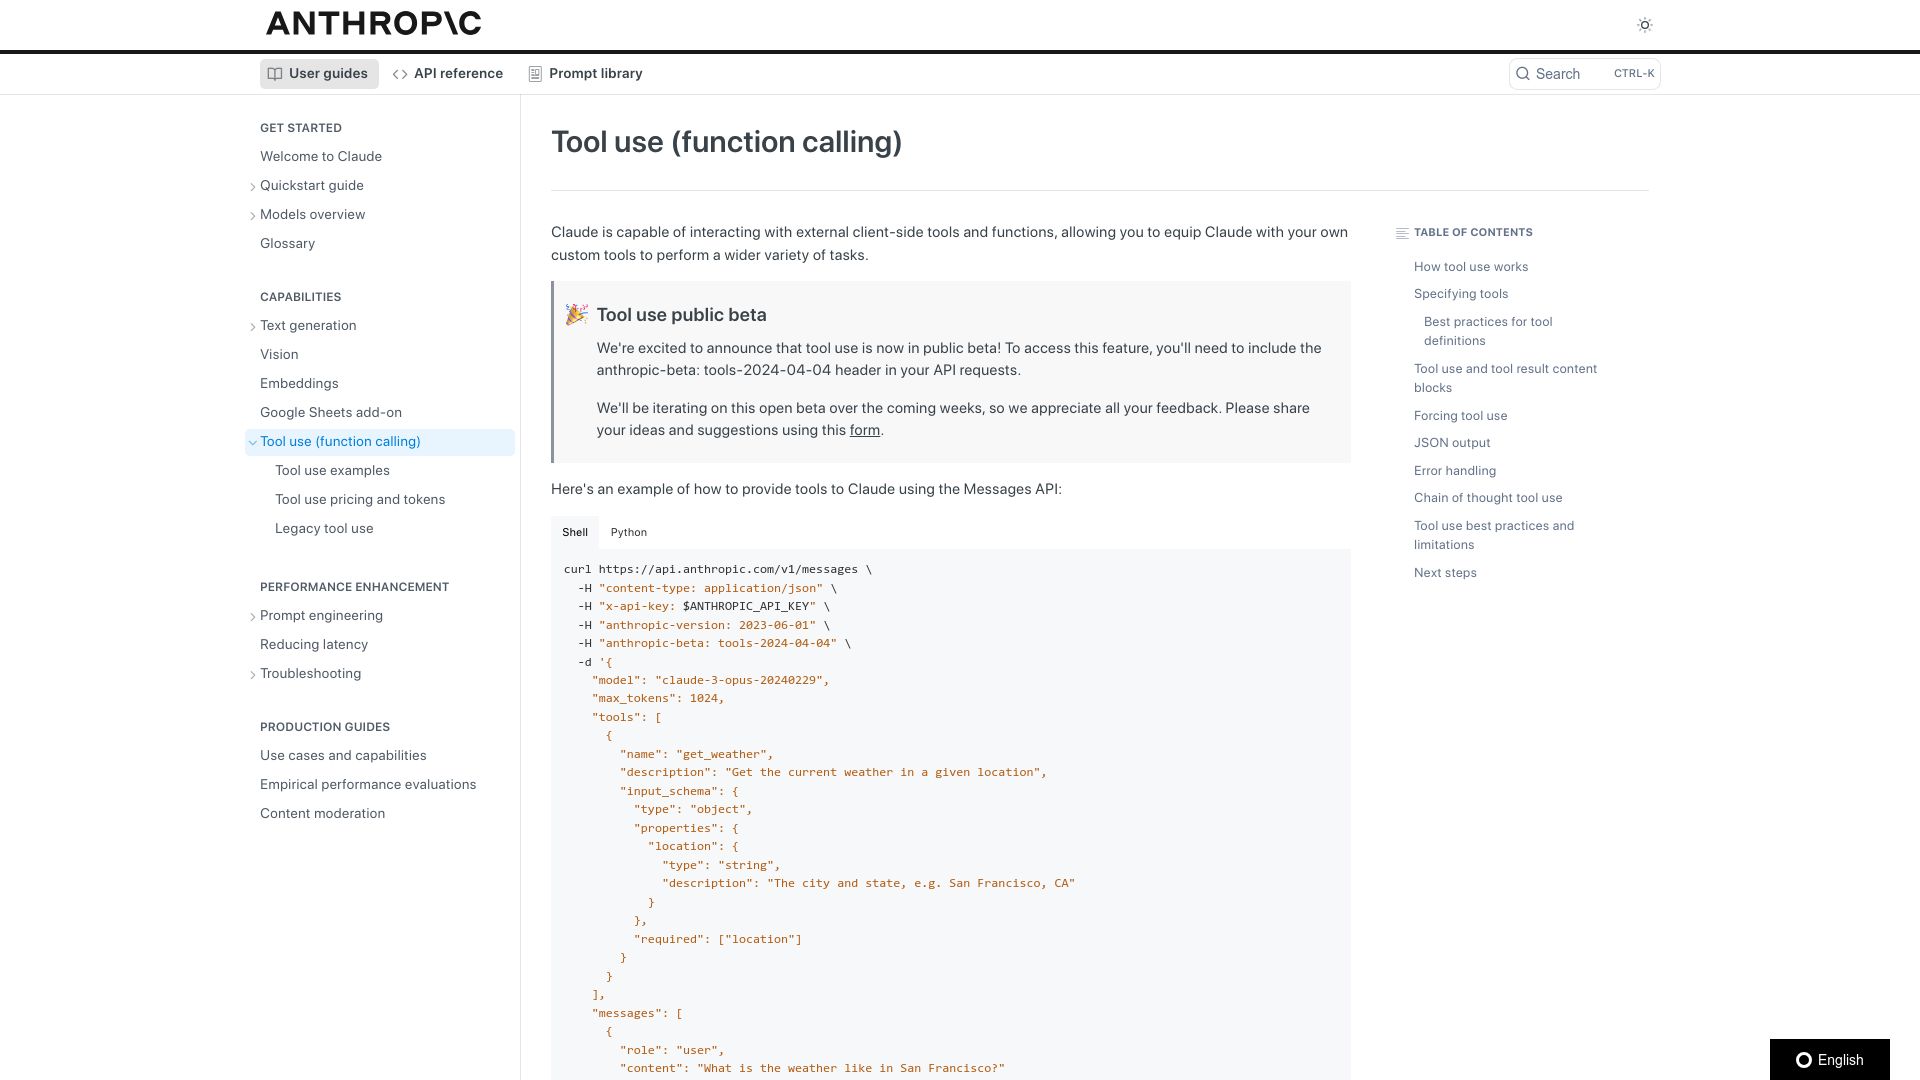
Task: Open the English language selector
Action: coord(1830,1060)
